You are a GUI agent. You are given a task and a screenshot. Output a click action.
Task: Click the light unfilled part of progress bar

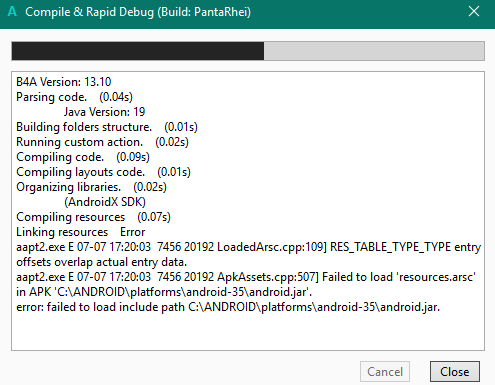374,51
